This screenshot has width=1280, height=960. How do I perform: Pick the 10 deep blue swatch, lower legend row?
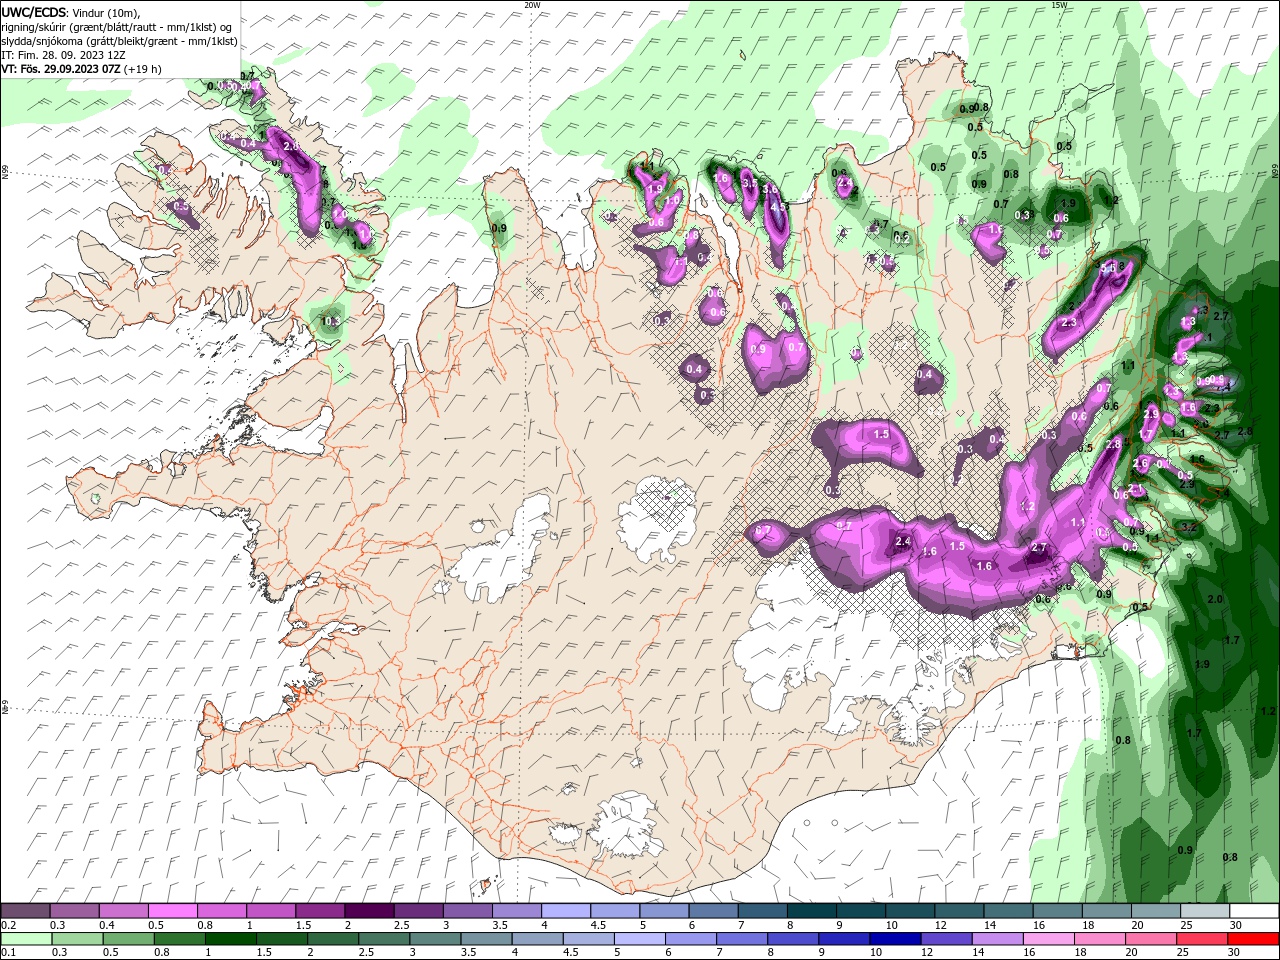pos(895,939)
